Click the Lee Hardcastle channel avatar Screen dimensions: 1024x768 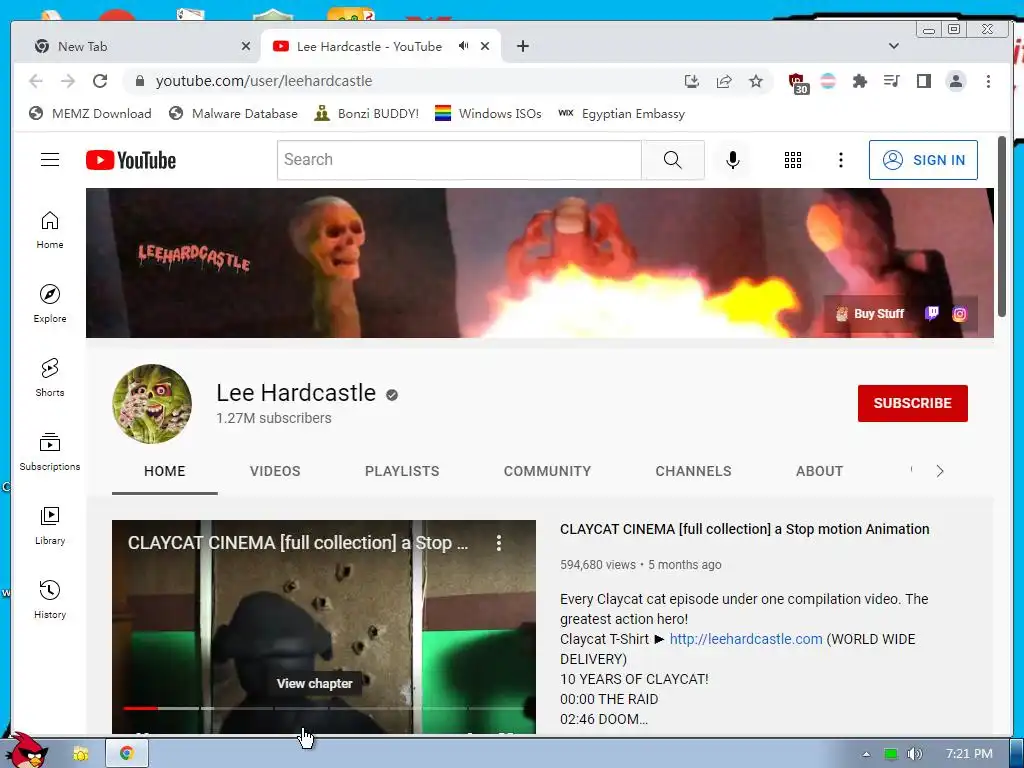tap(152, 404)
